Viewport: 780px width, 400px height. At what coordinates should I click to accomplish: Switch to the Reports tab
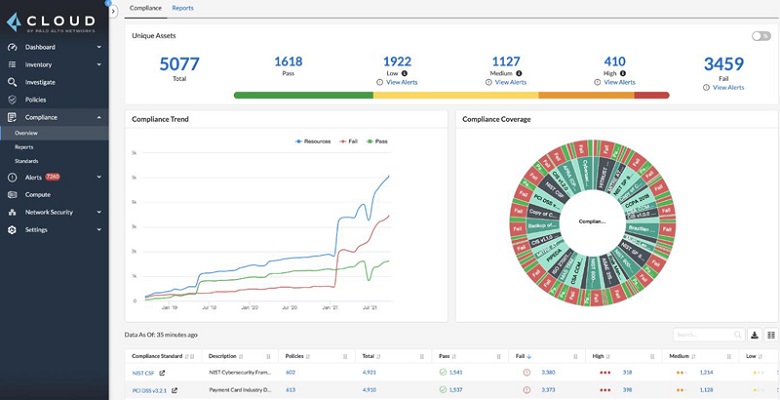coord(182,8)
